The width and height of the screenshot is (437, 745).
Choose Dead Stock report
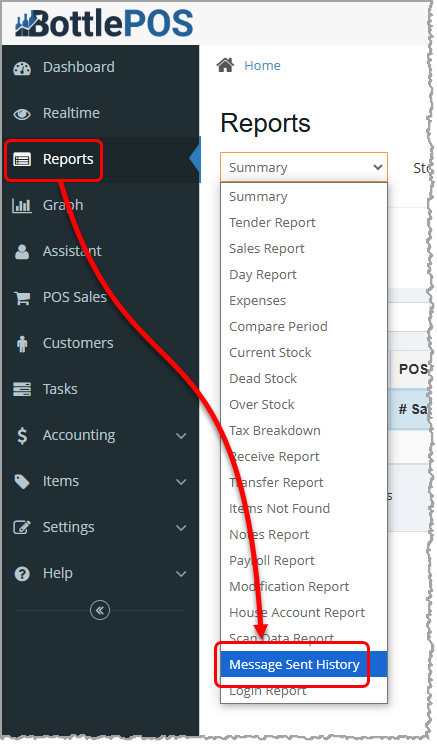[304, 379]
